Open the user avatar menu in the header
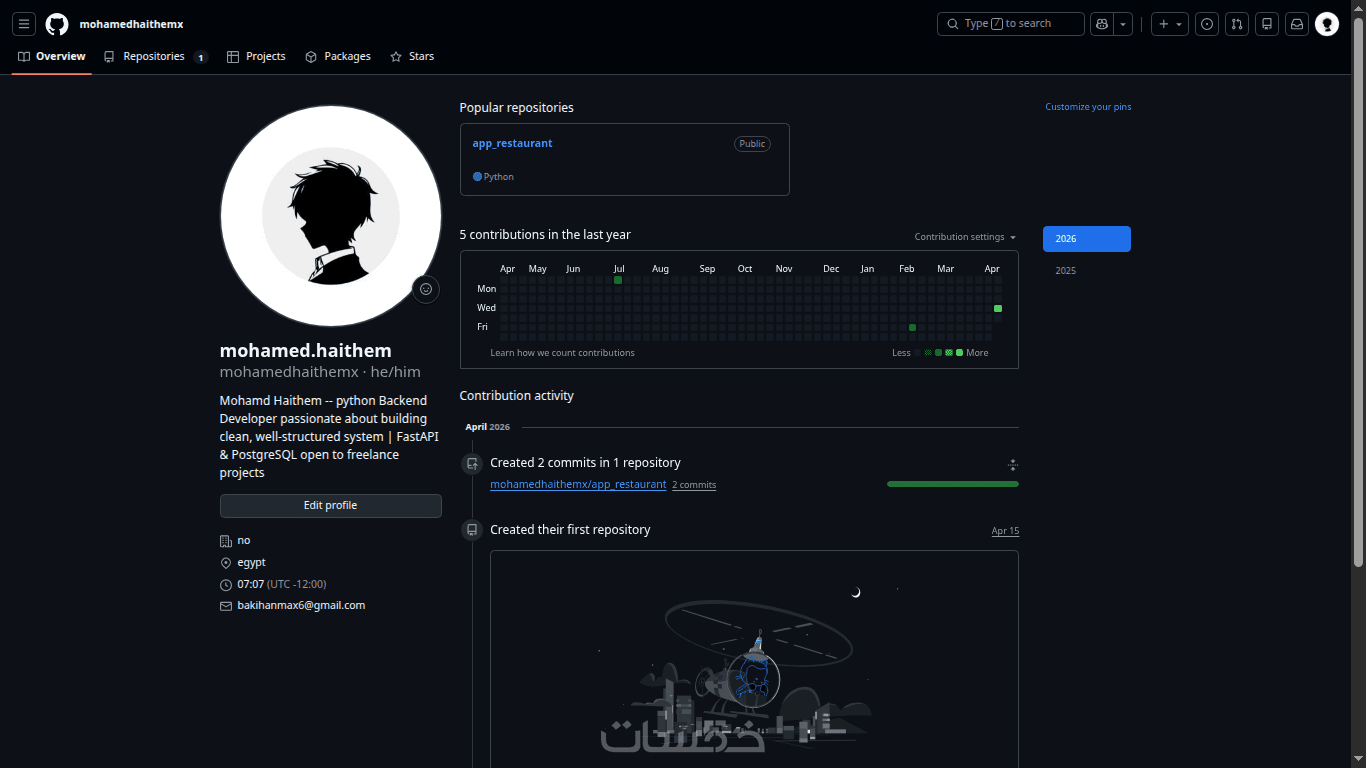1366x768 pixels. [1327, 24]
